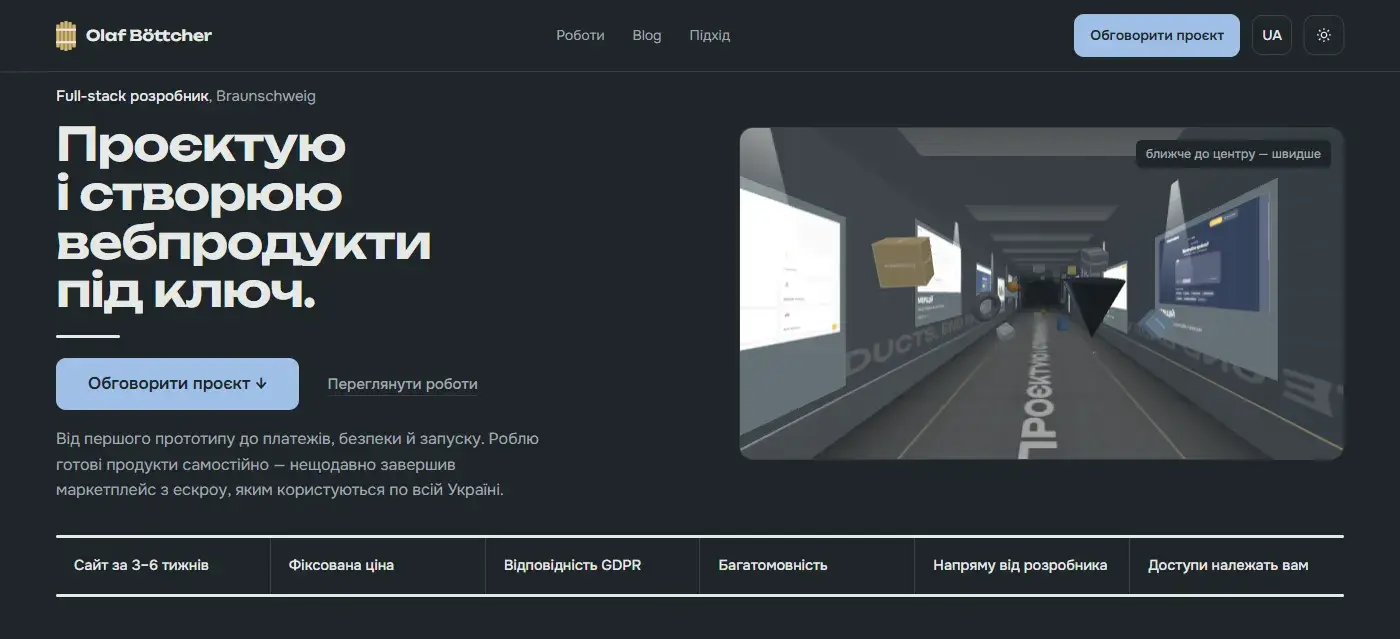Open the Blog navigation item
The height and width of the screenshot is (639, 1400).
tap(647, 35)
